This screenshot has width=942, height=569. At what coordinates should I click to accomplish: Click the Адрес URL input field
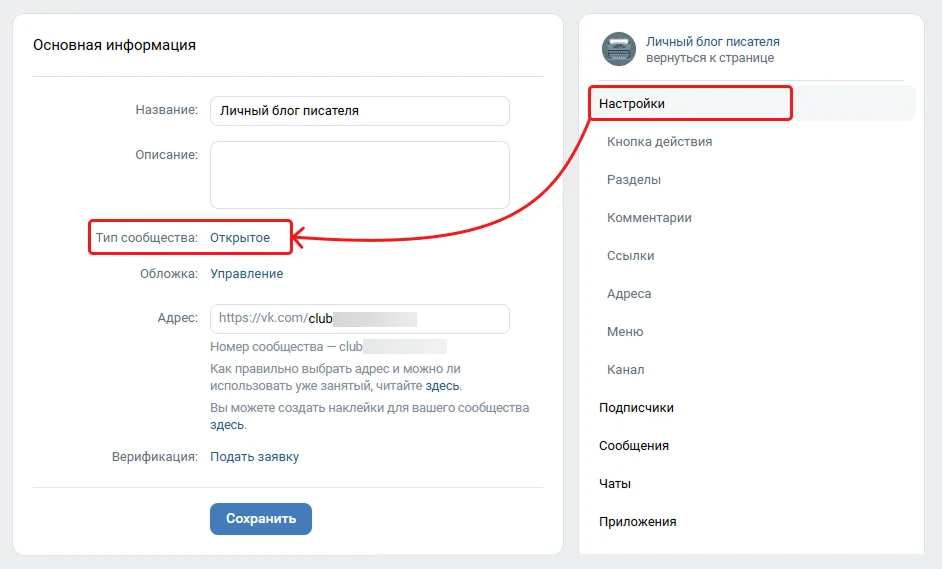point(359,319)
